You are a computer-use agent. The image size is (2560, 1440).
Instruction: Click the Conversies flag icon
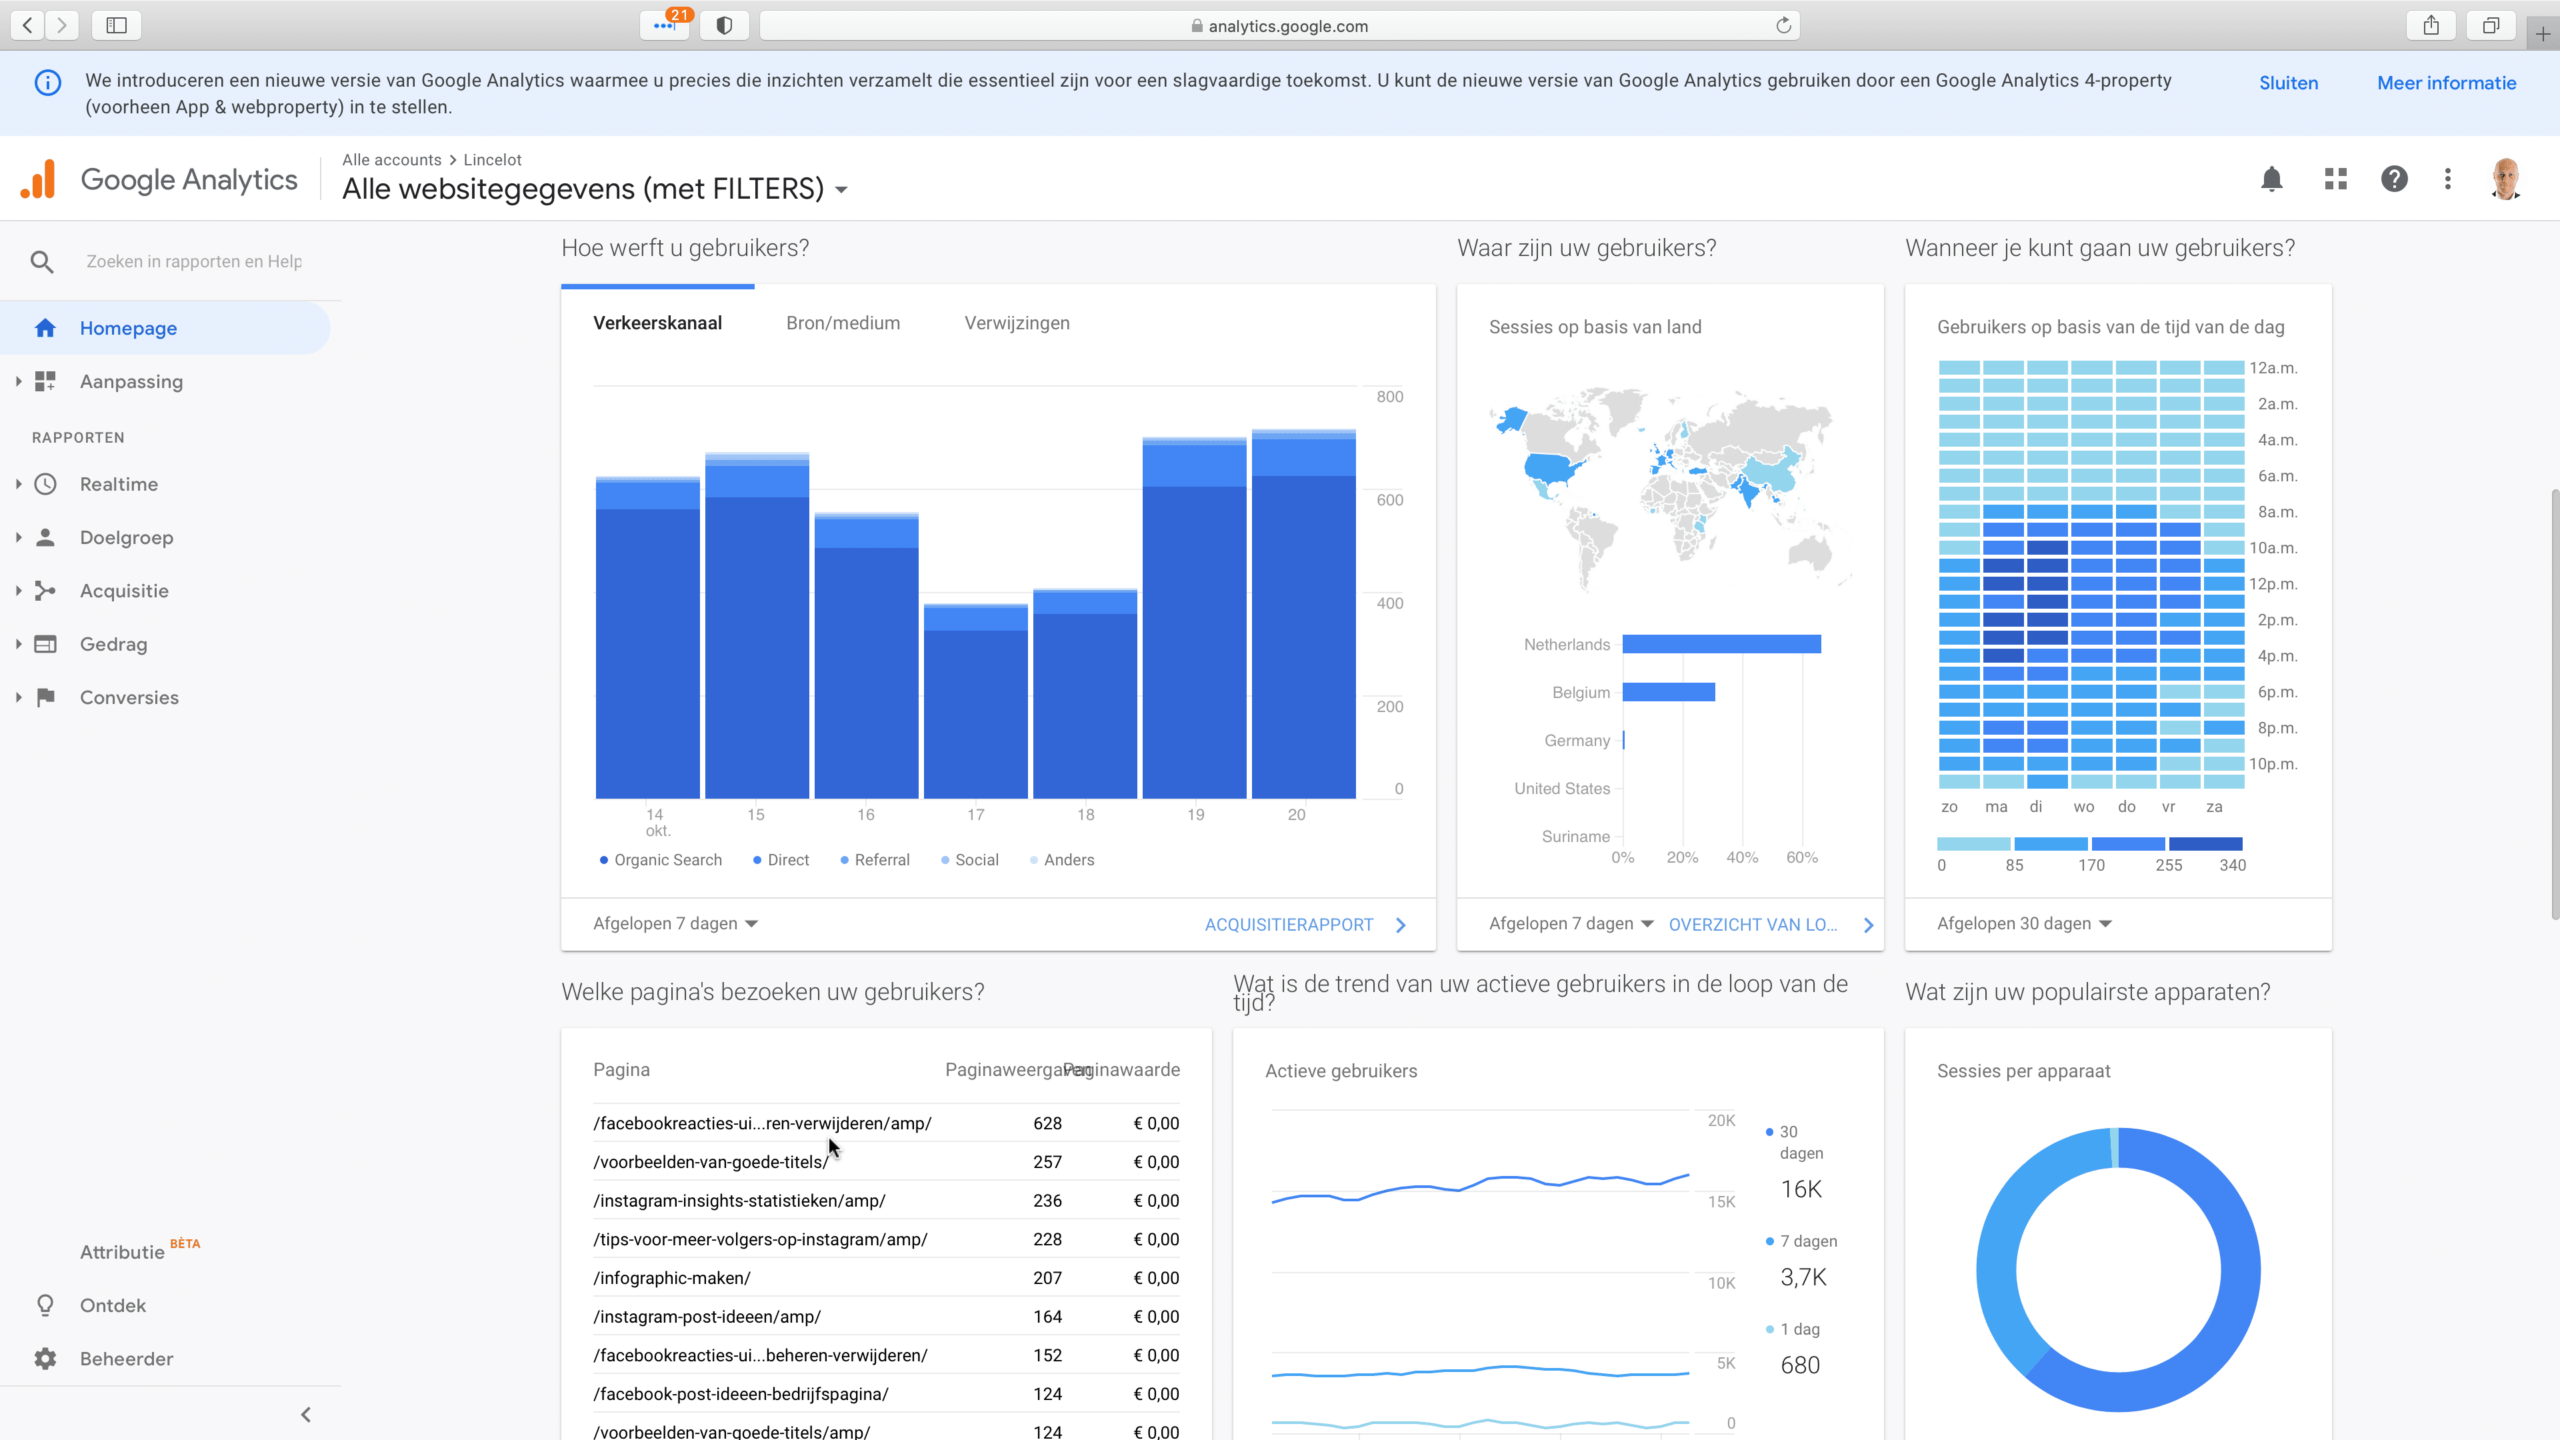pyautogui.click(x=45, y=697)
